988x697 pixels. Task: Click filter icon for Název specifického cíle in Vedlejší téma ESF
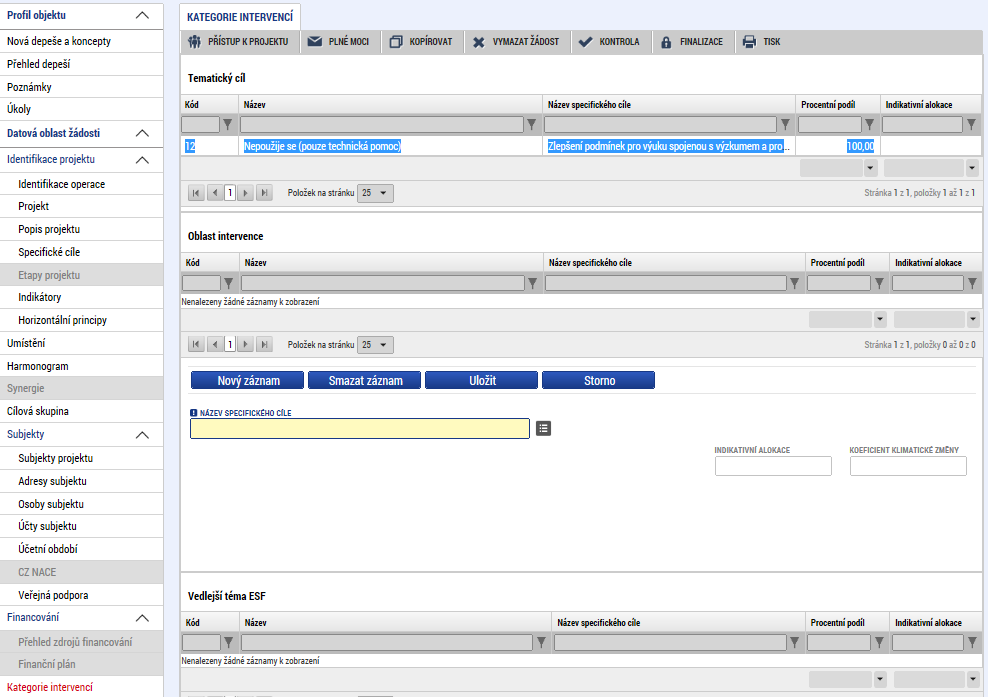point(795,642)
